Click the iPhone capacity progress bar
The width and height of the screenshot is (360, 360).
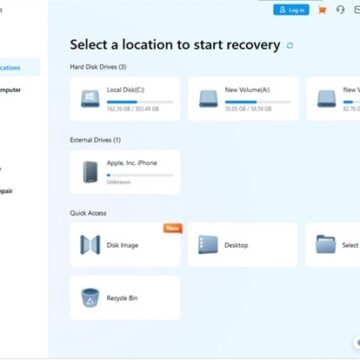140,175
